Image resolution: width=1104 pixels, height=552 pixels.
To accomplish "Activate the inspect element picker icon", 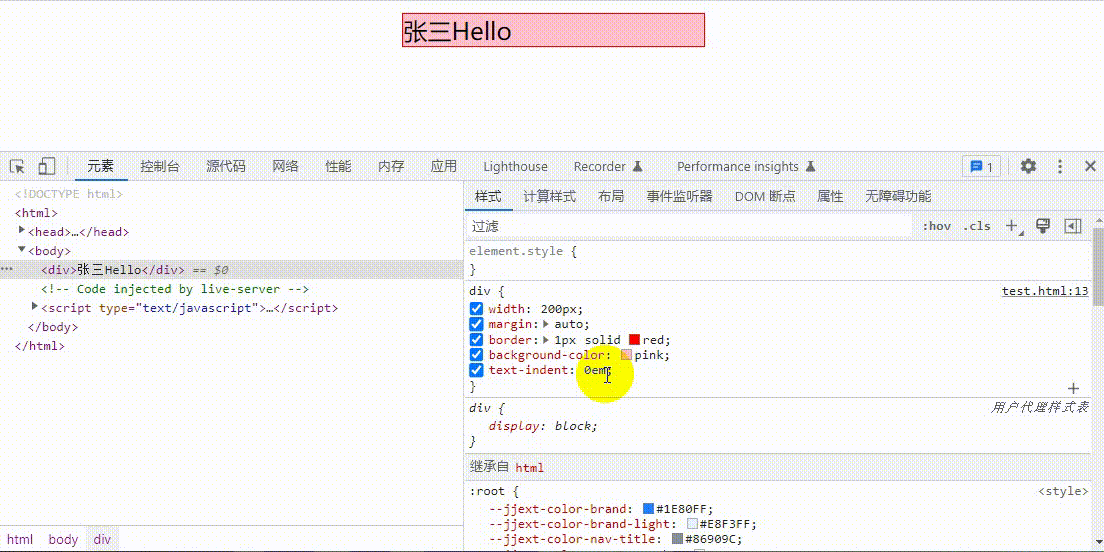I will 18,167.
